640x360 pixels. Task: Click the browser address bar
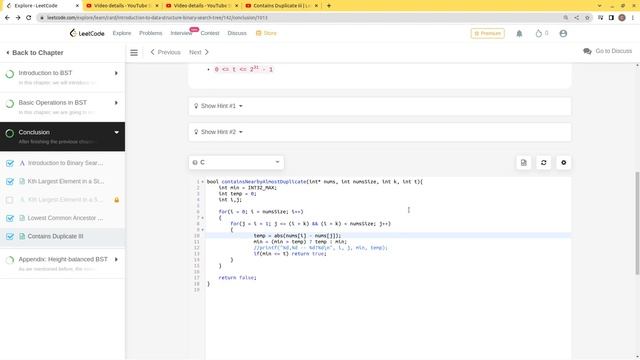pos(302,18)
